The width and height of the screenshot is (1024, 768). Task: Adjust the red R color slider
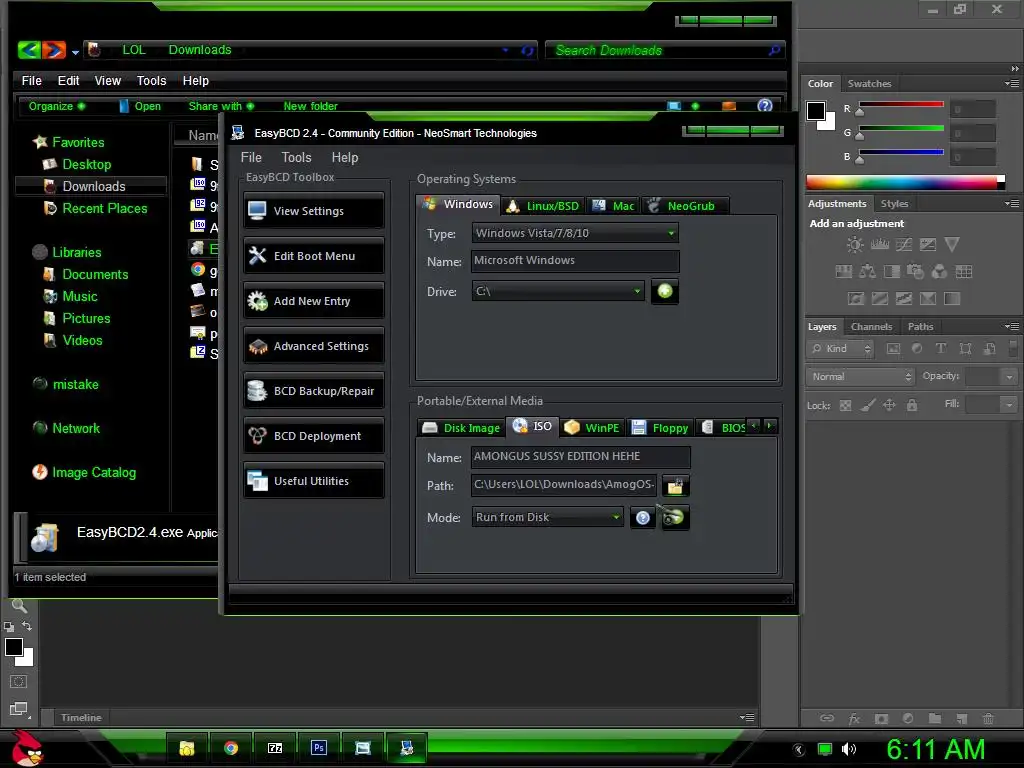(x=901, y=106)
